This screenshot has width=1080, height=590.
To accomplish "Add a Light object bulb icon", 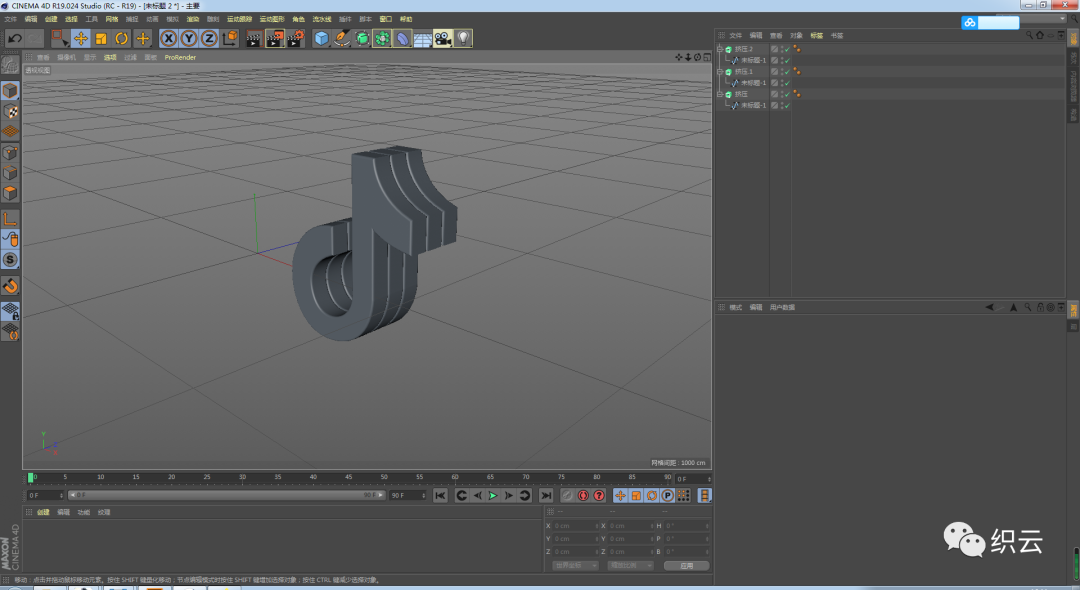I will tap(464, 39).
